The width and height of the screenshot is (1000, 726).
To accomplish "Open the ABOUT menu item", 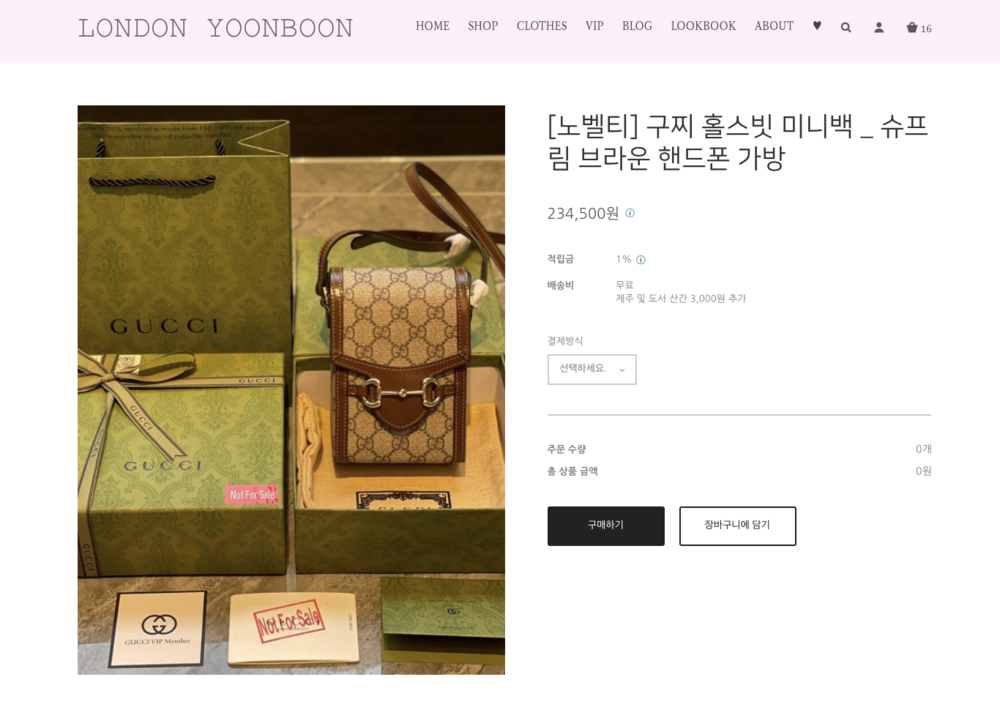I will point(774,26).
